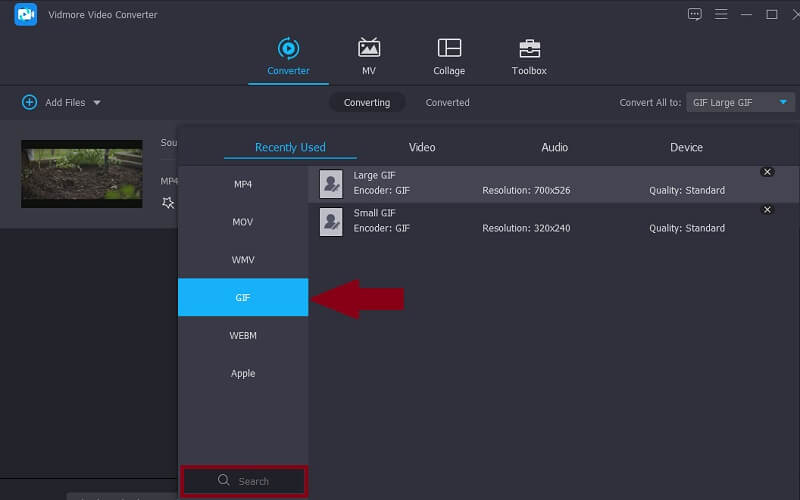Delete the Small GIF preset
The image size is (800, 500).
pos(767,210)
